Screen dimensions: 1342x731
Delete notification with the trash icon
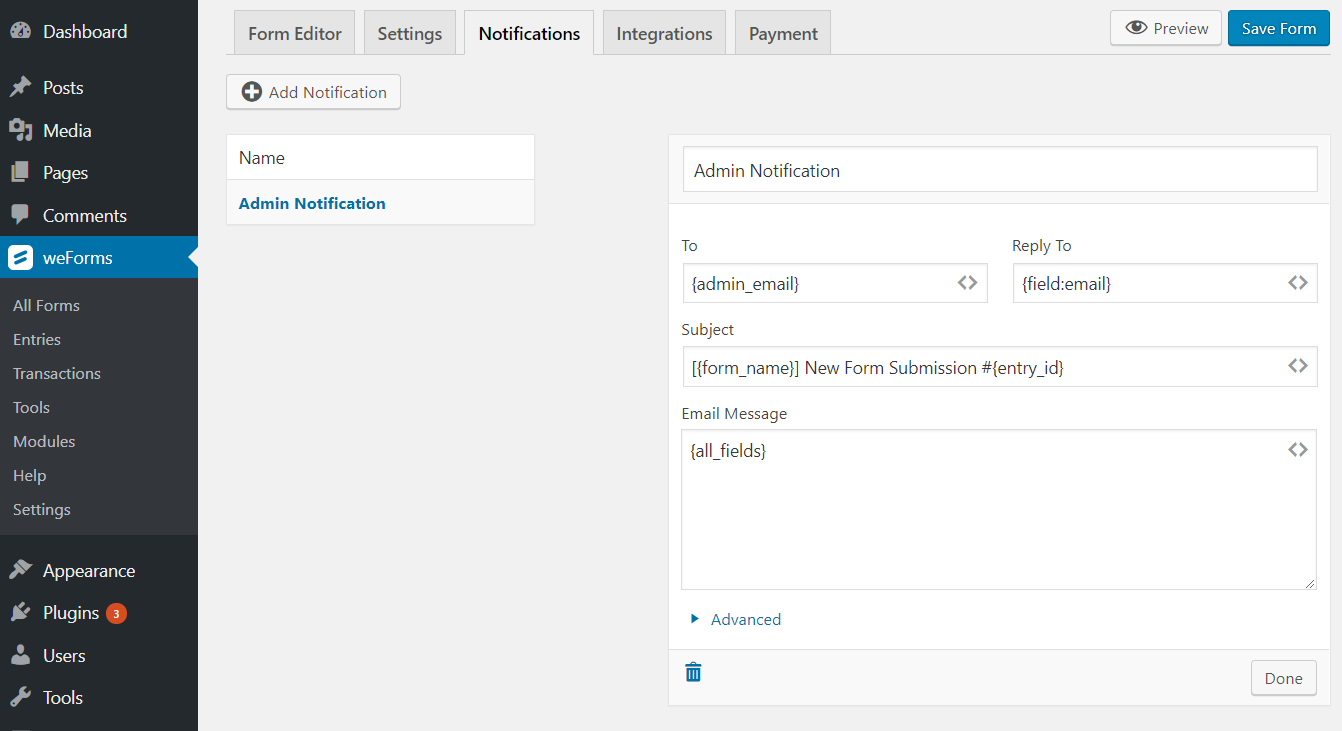point(693,672)
